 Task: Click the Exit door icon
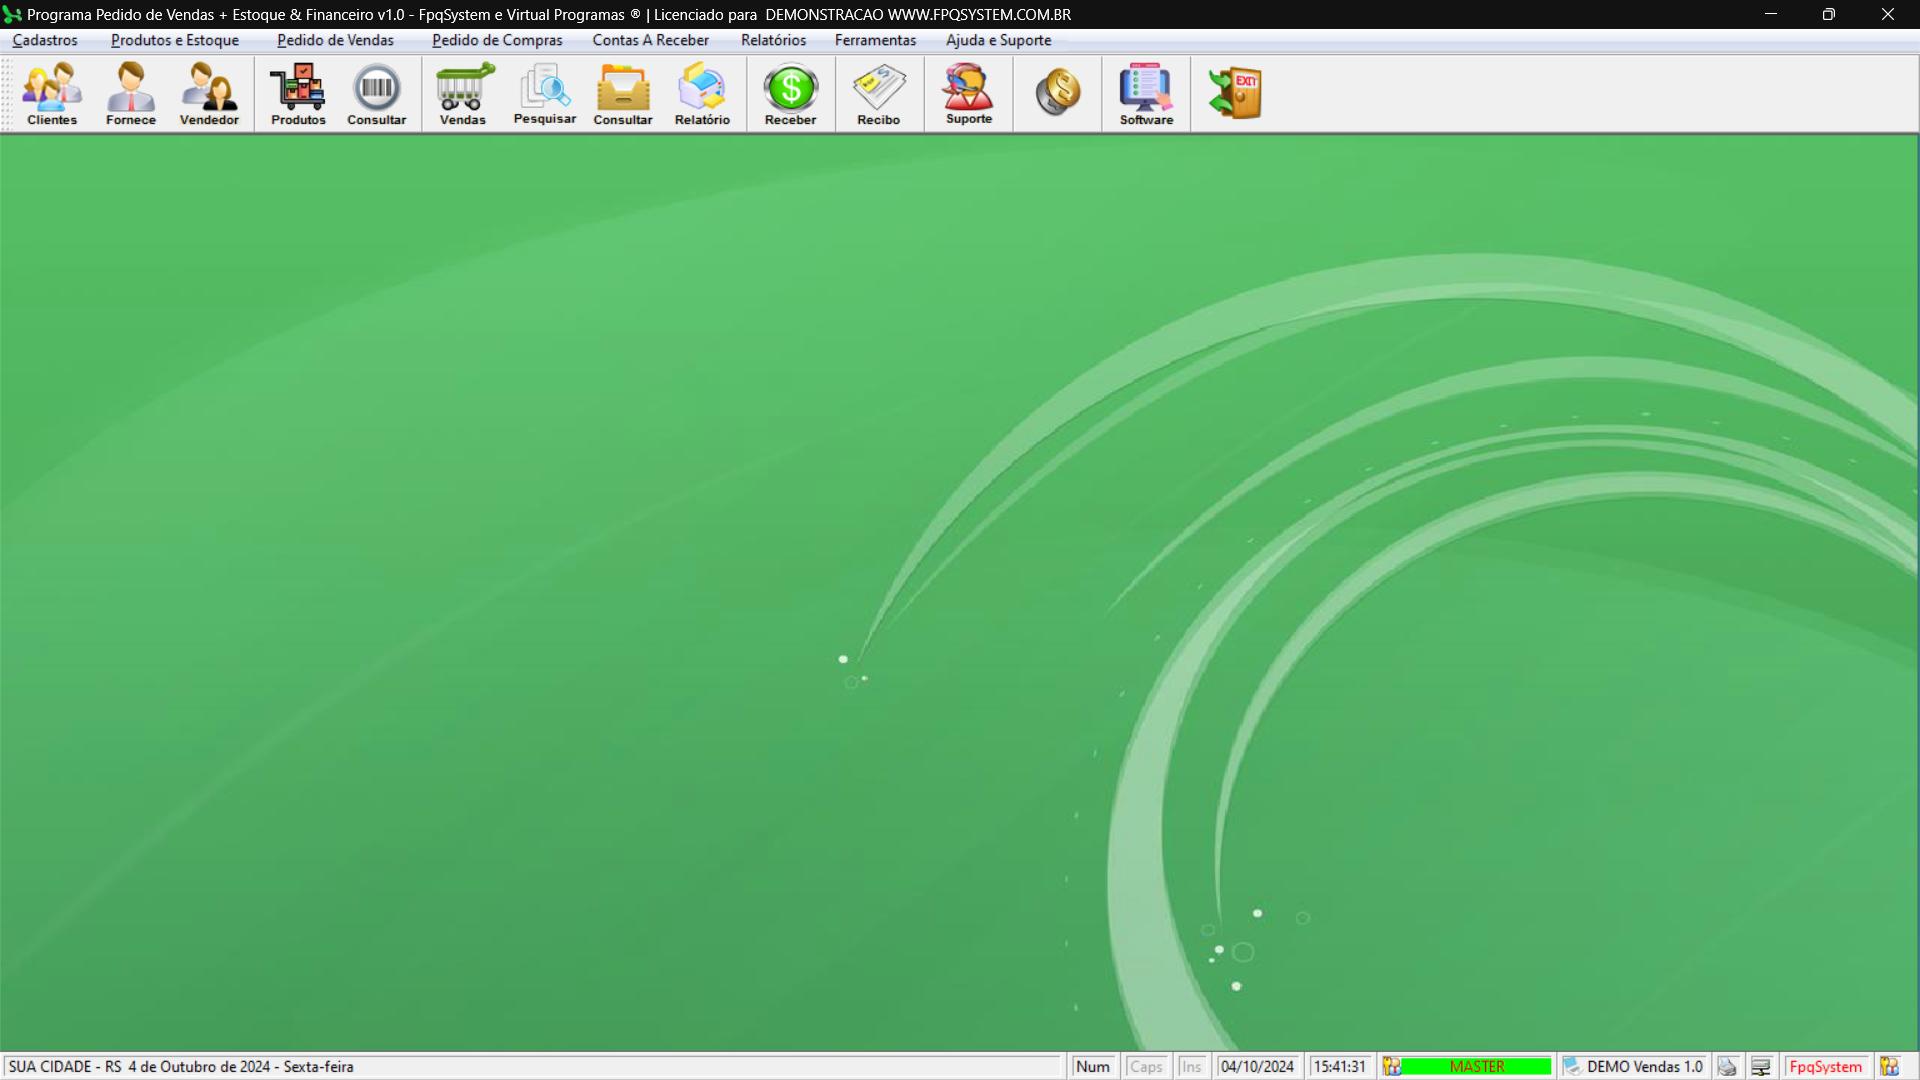(1235, 93)
